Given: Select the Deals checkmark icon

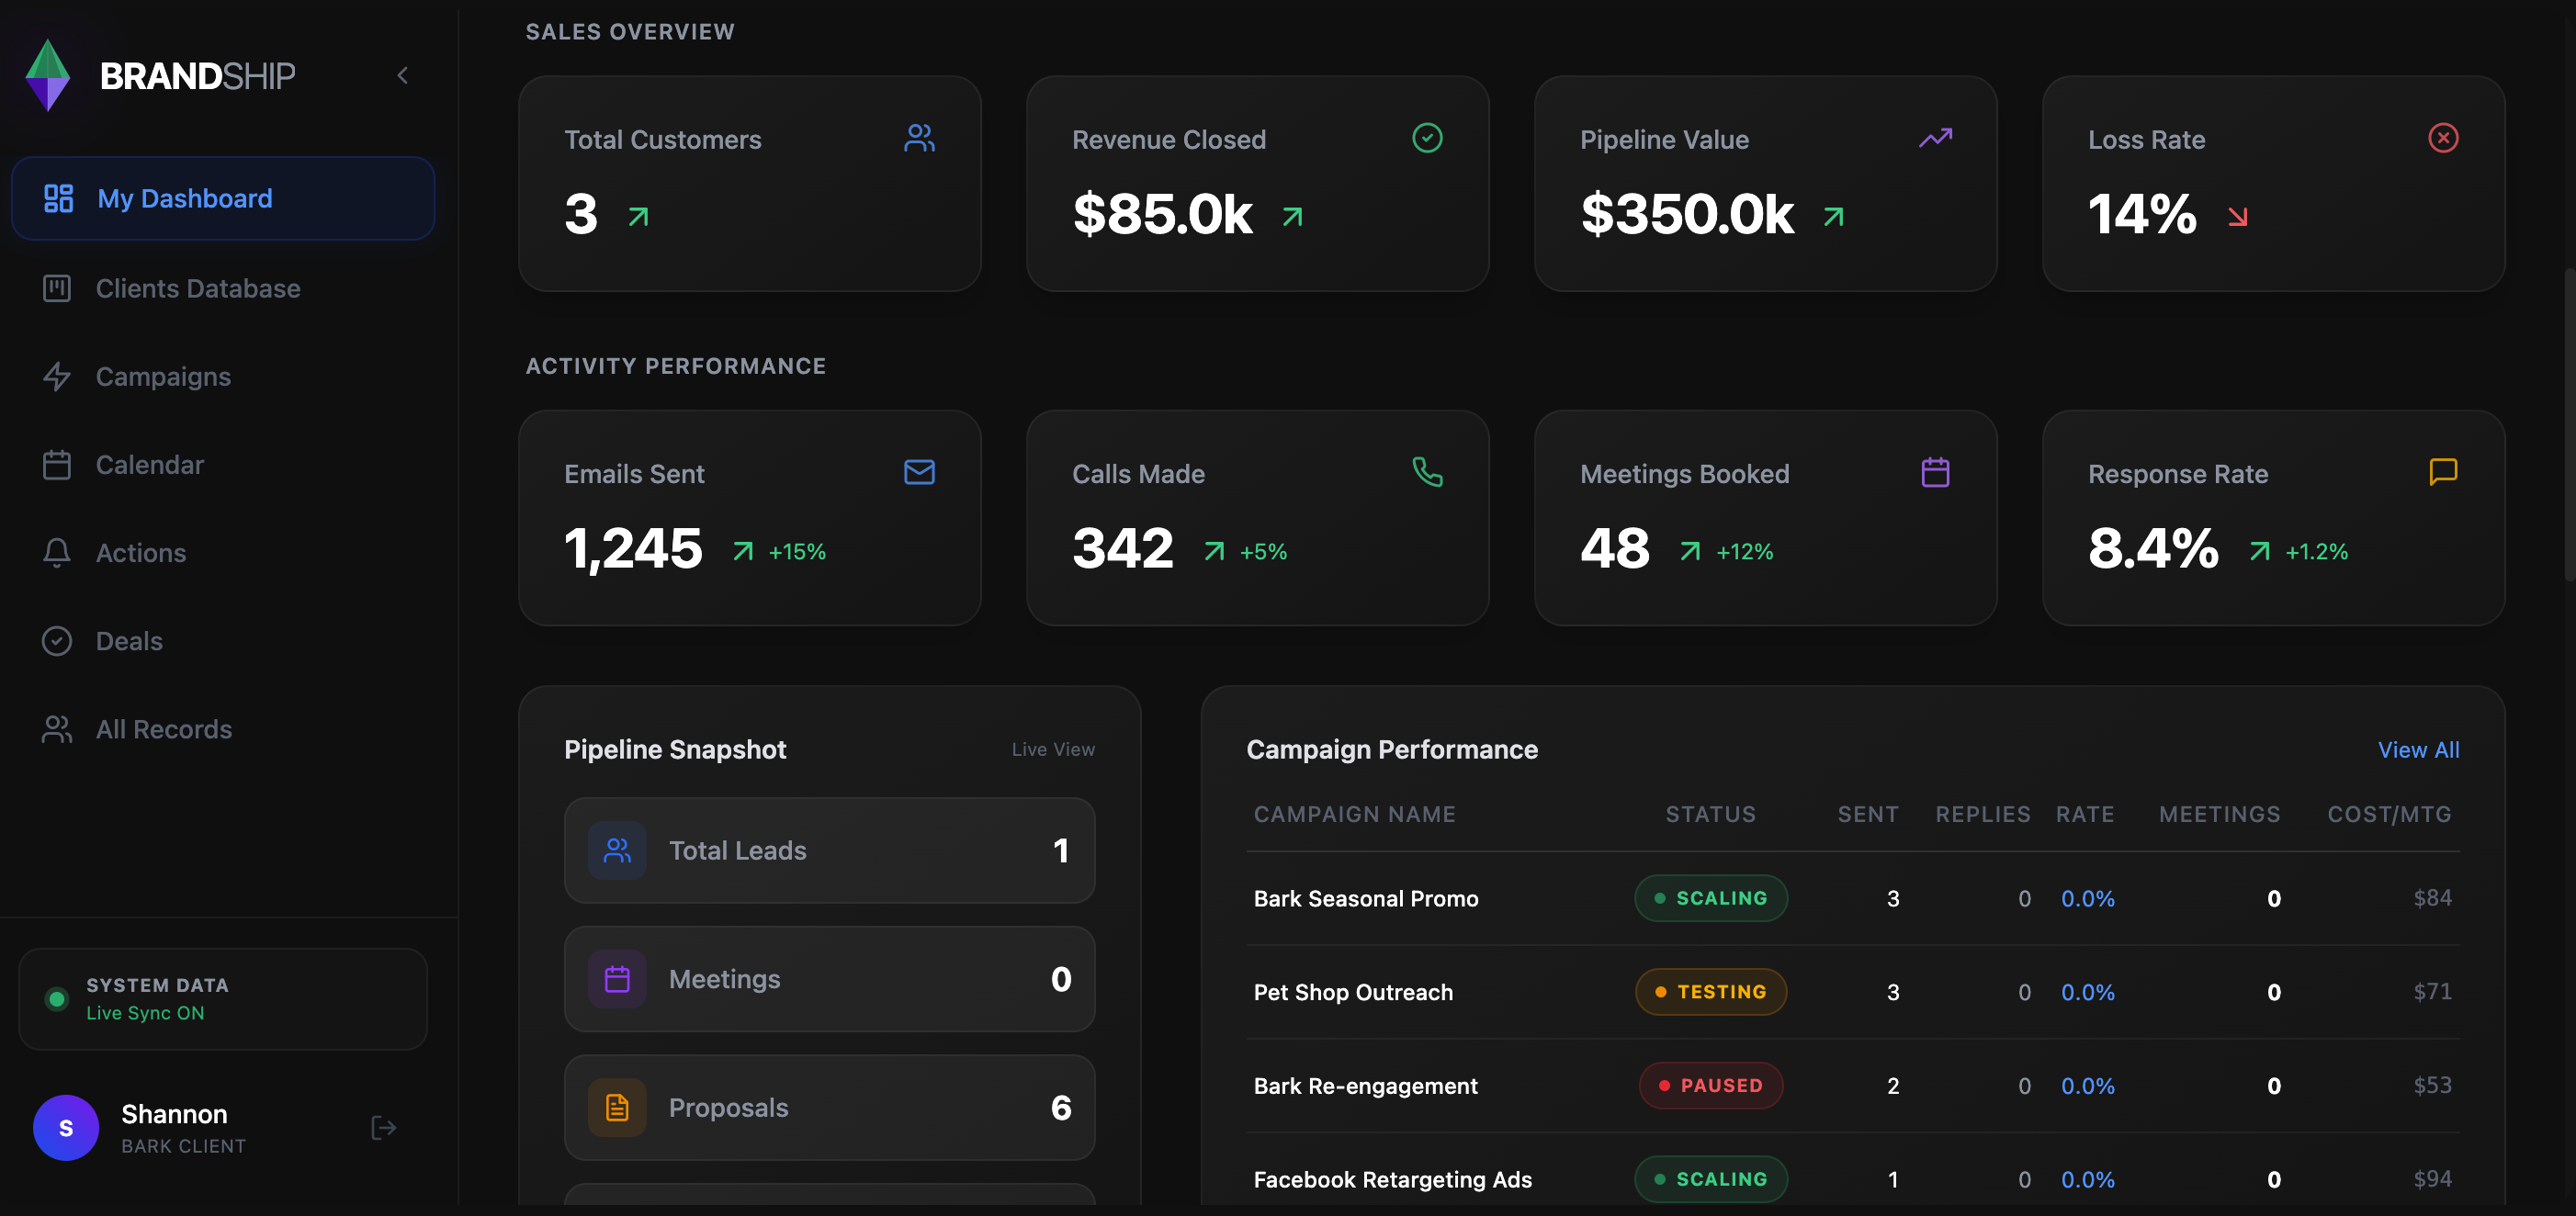Looking at the screenshot, I should [57, 640].
